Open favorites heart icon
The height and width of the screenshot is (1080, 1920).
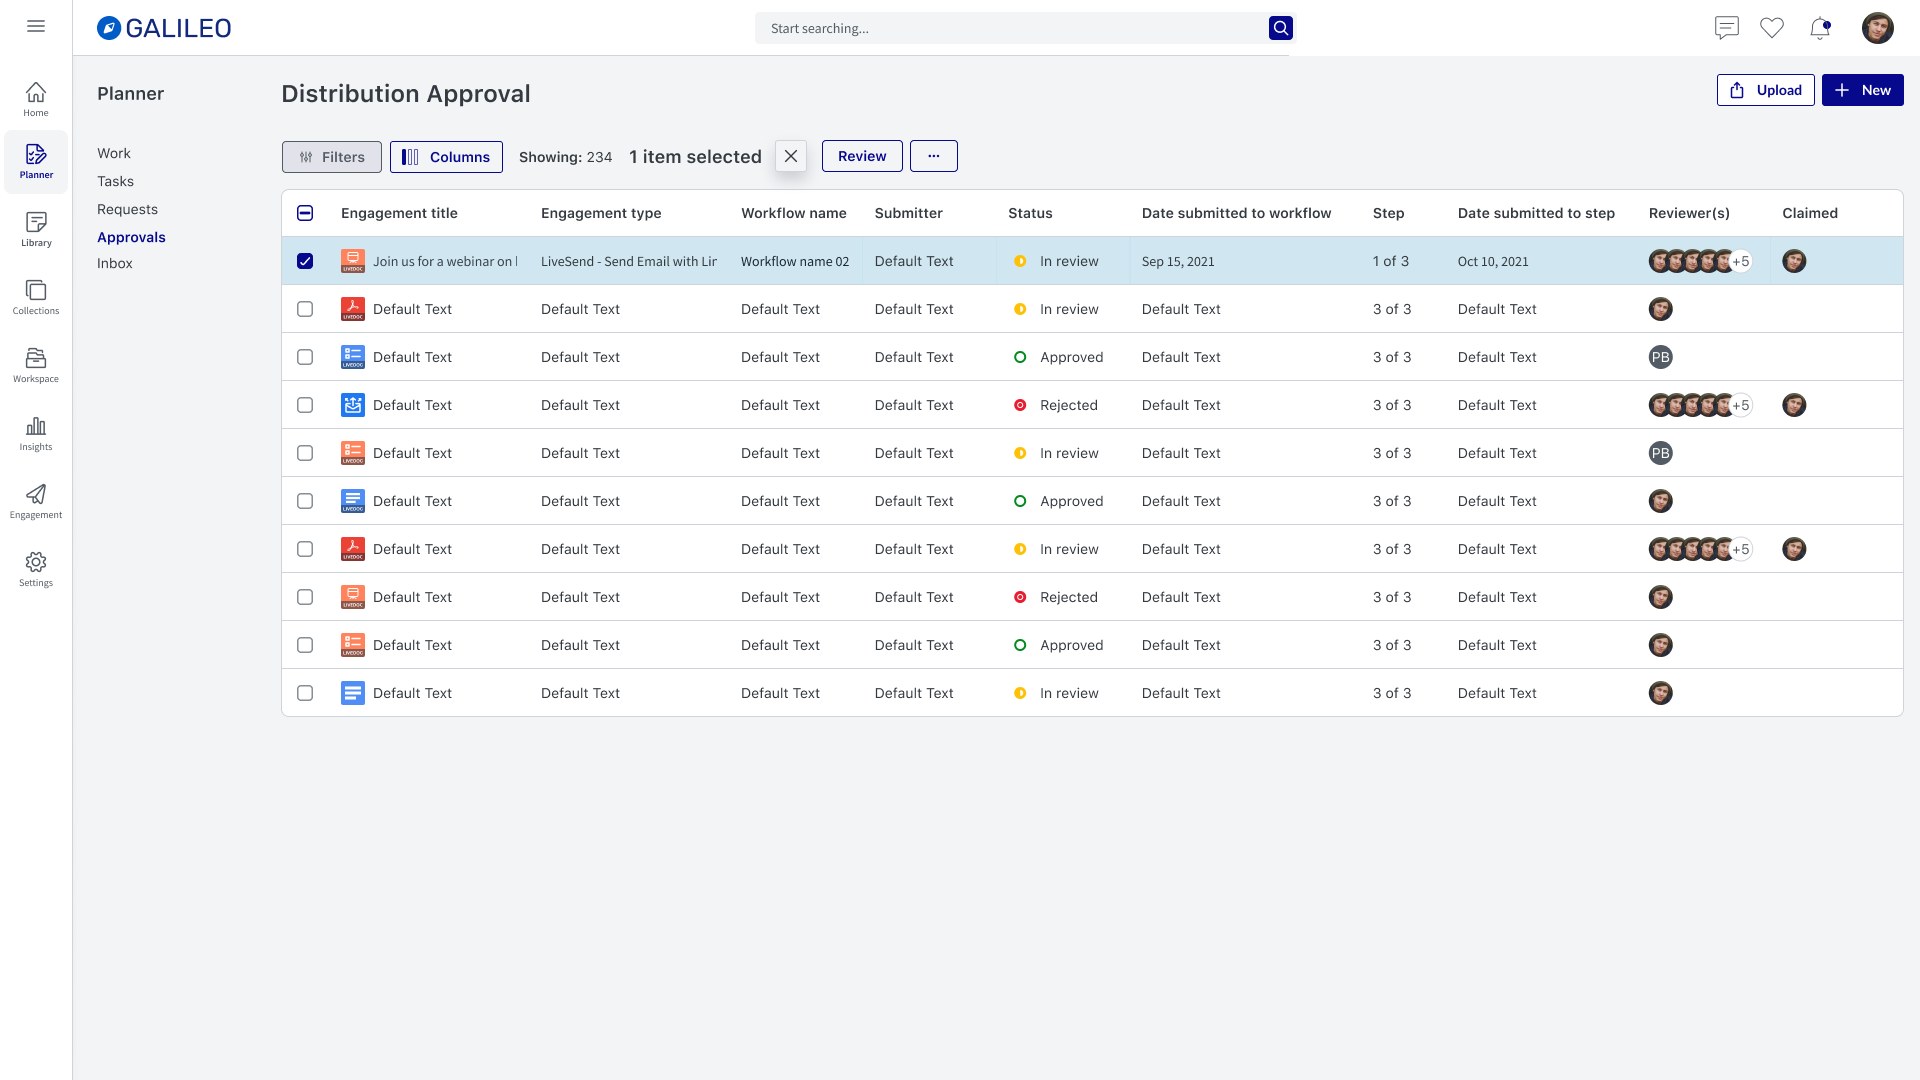(1772, 28)
